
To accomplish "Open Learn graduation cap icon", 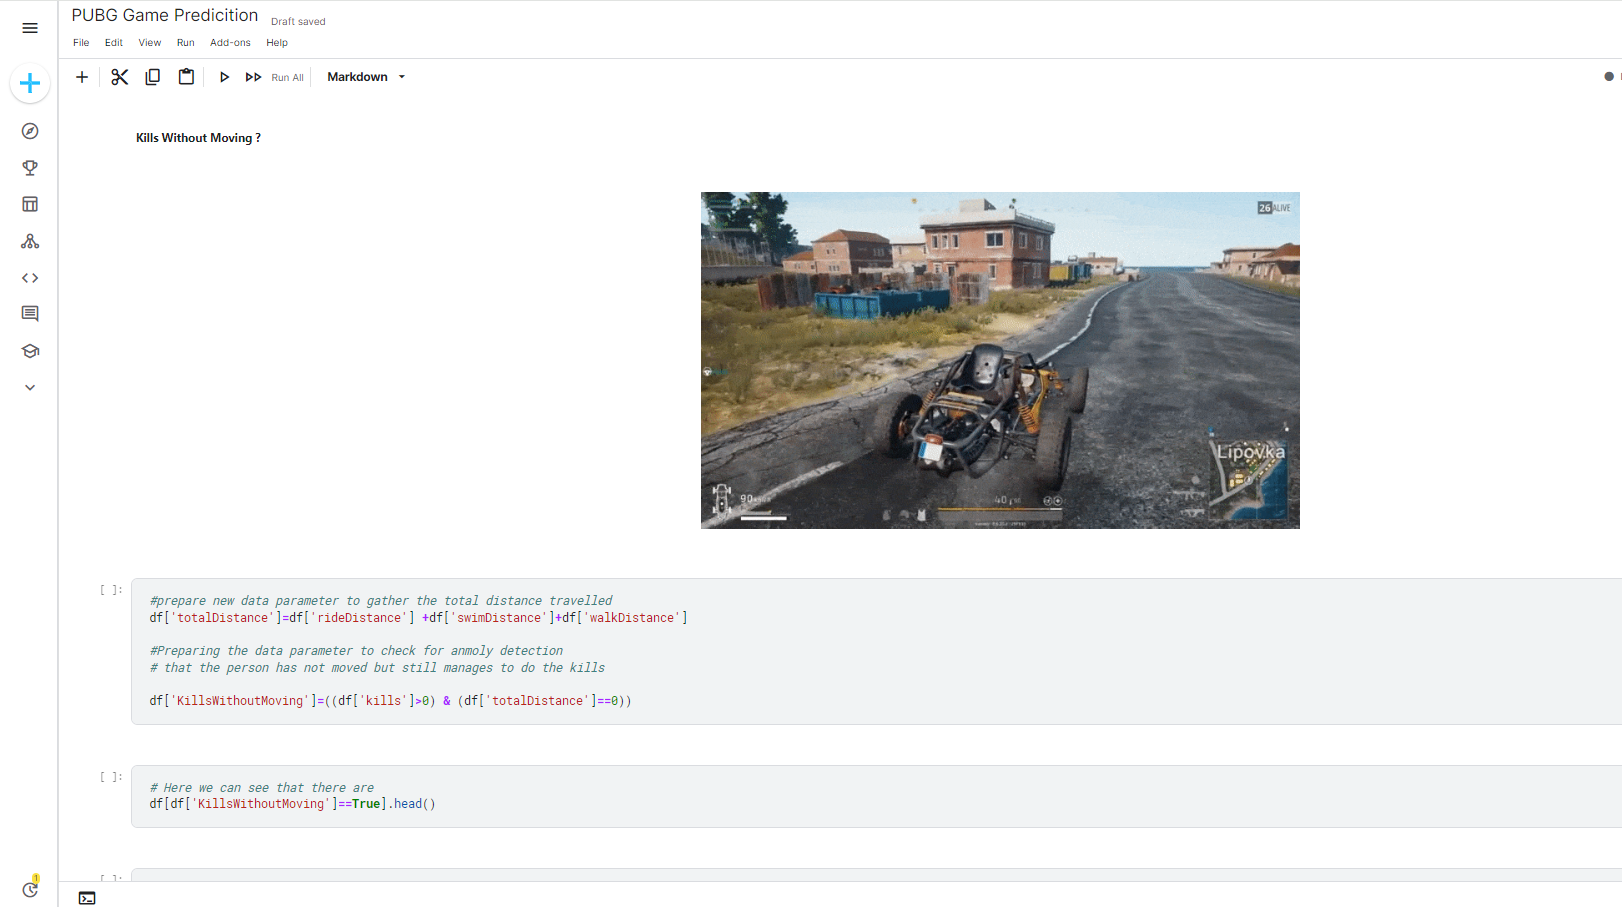I will click(30, 351).
